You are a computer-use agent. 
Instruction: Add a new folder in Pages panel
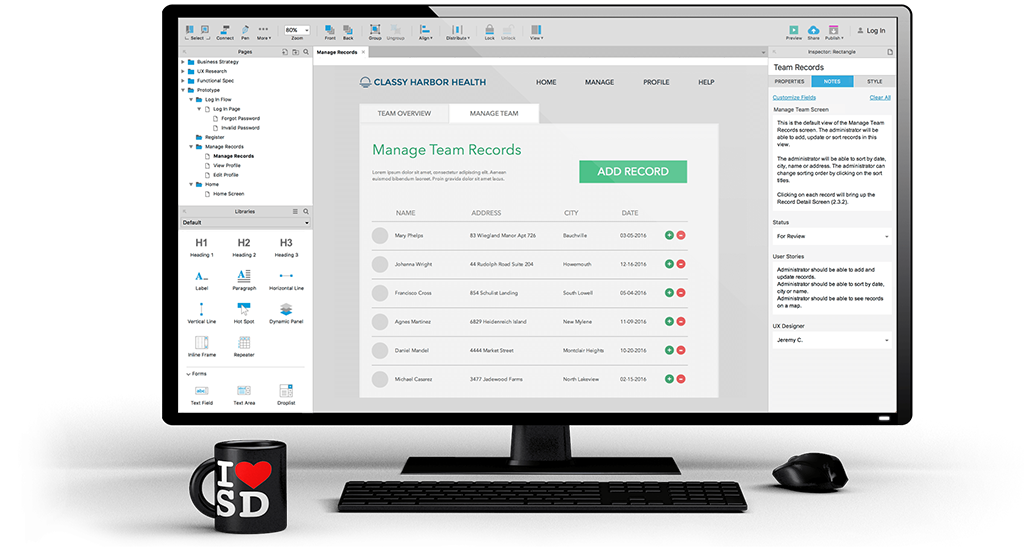295,52
